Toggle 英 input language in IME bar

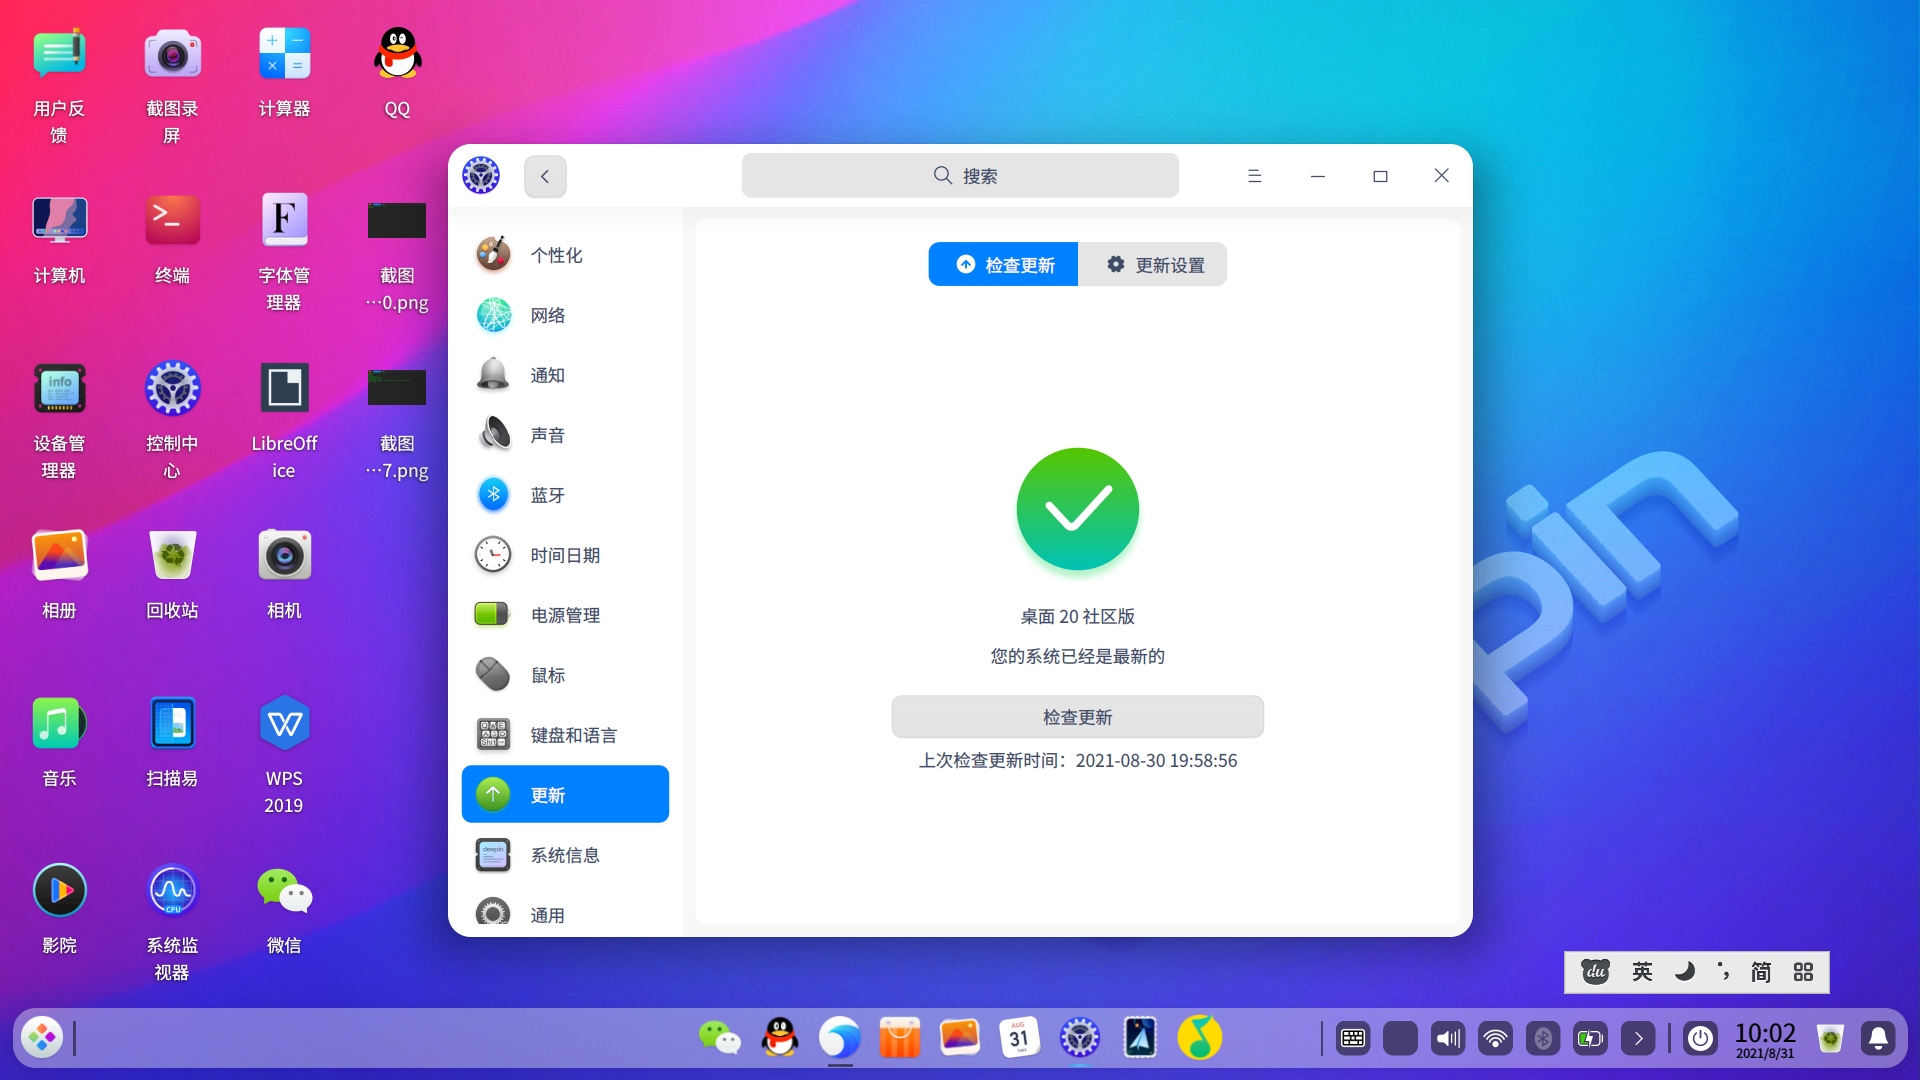coord(1642,972)
